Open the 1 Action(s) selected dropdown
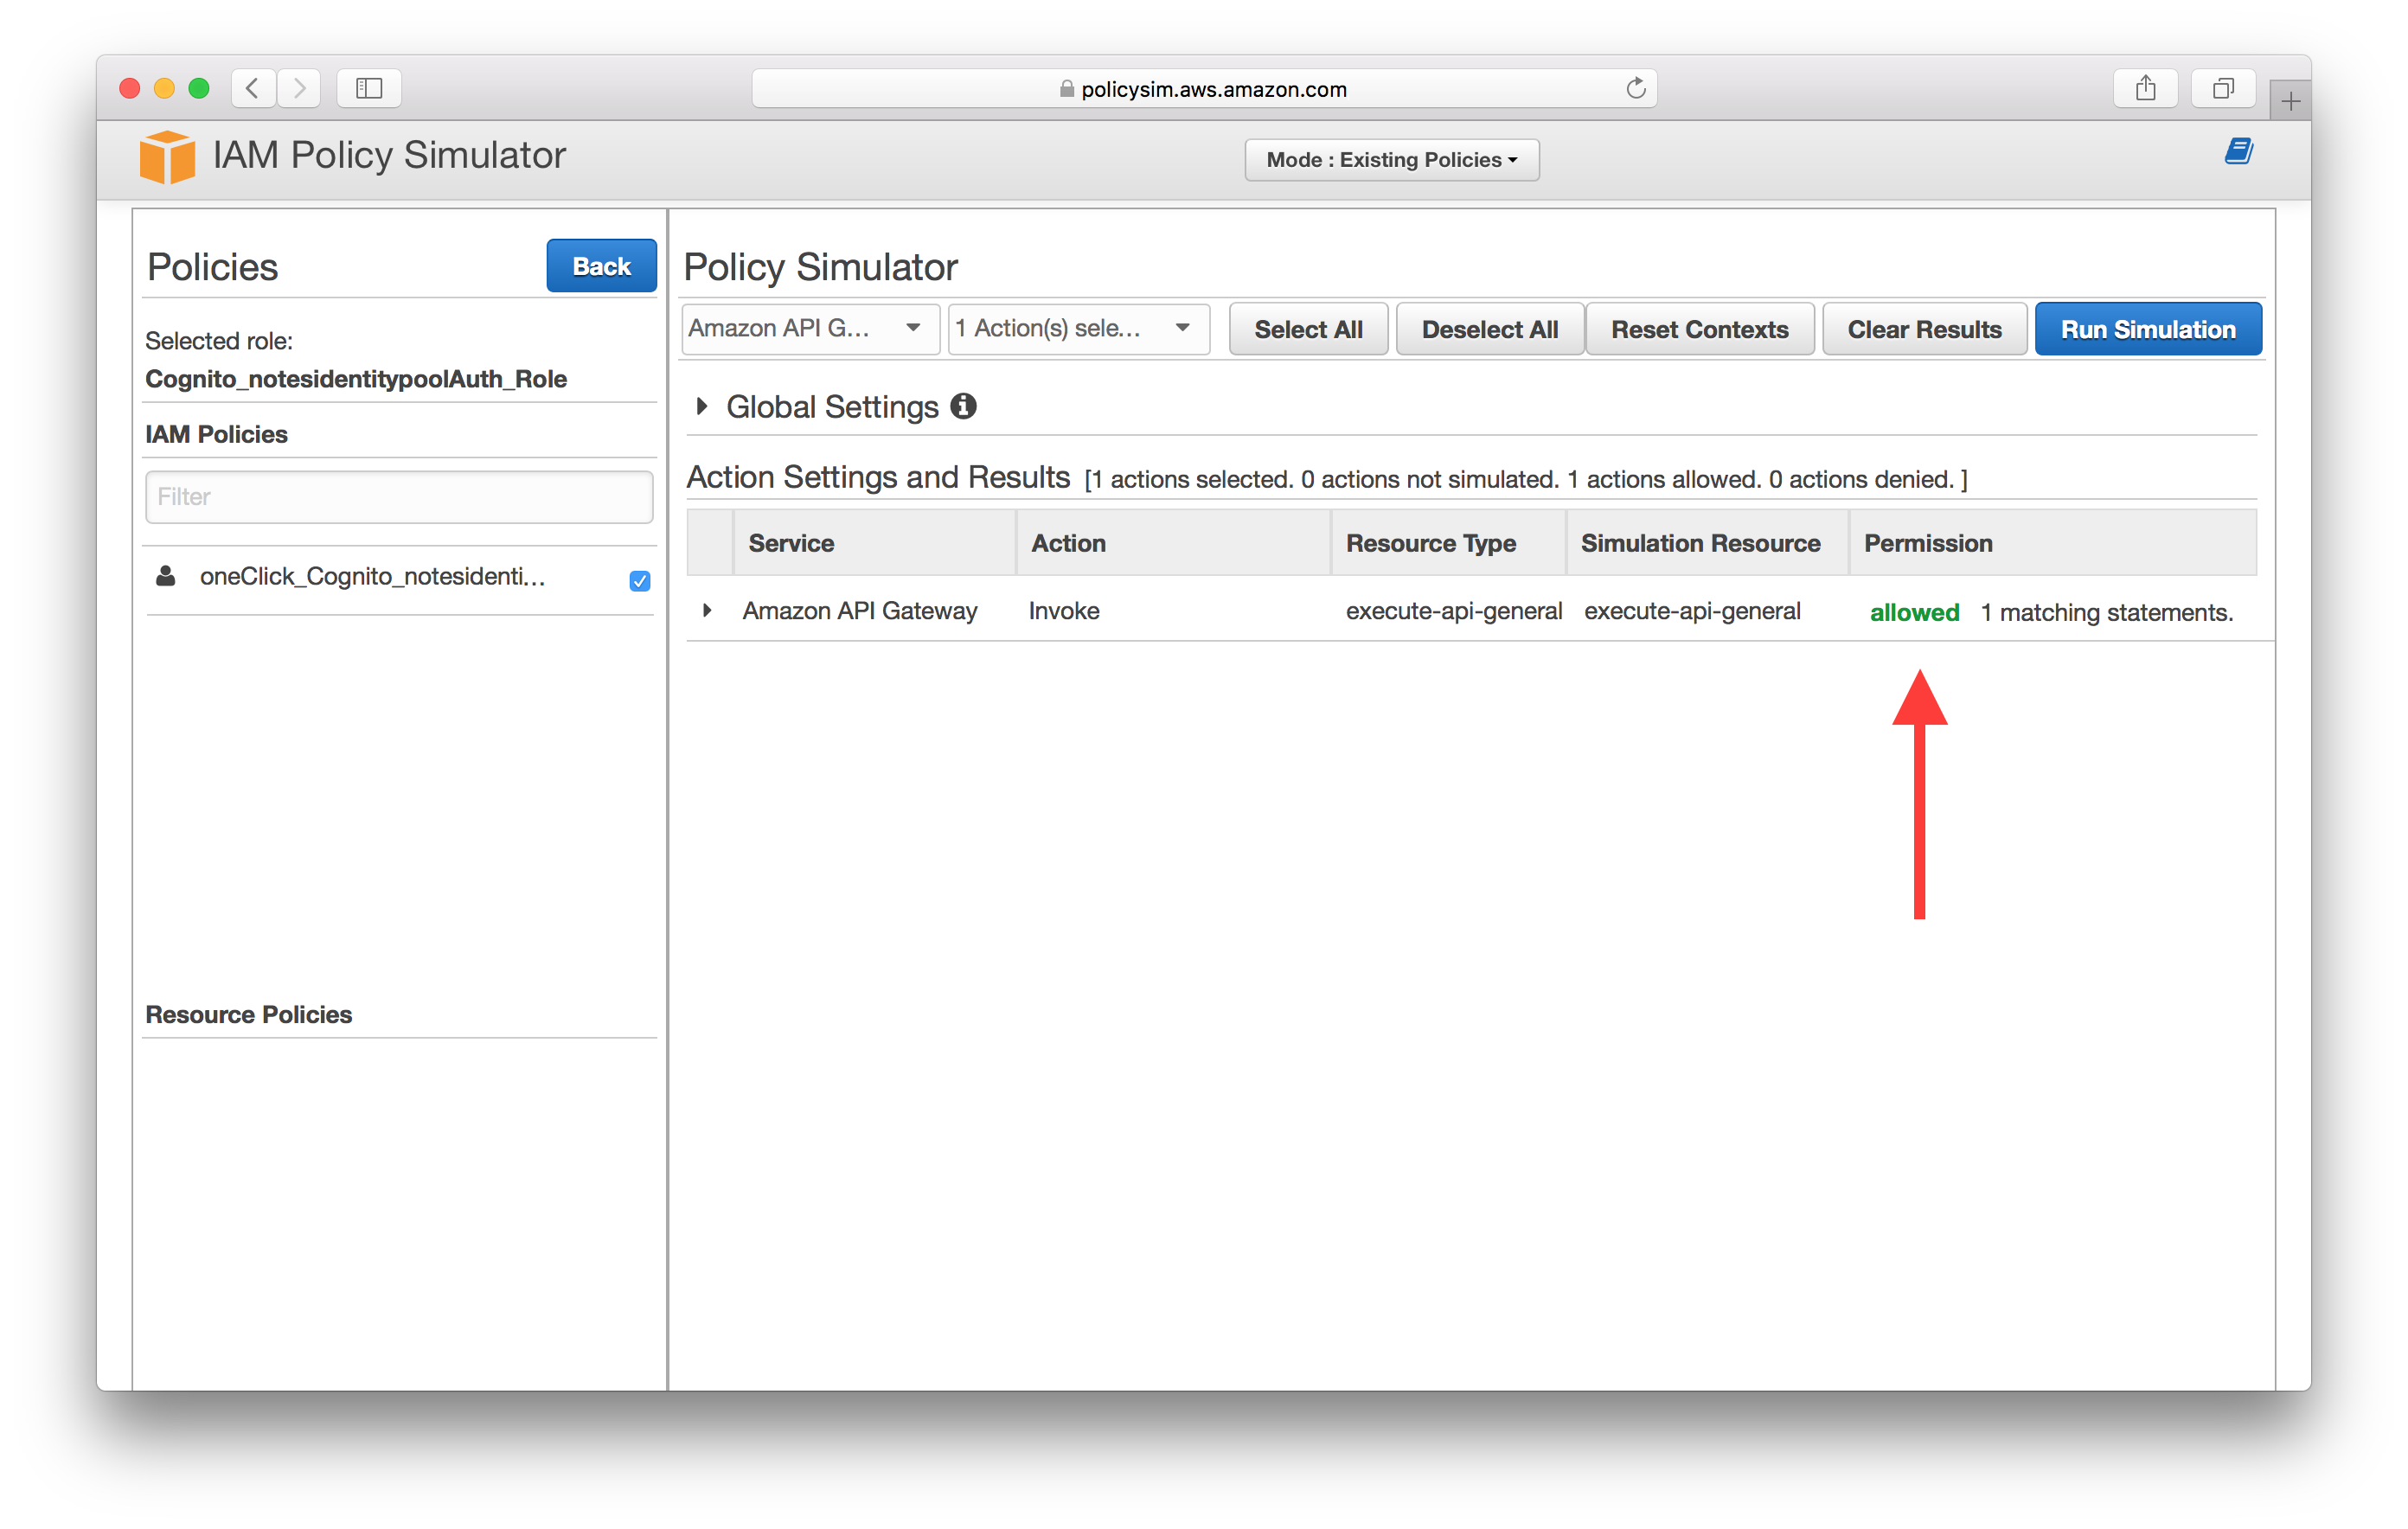The height and width of the screenshot is (1529, 2408). [x=1074, y=330]
